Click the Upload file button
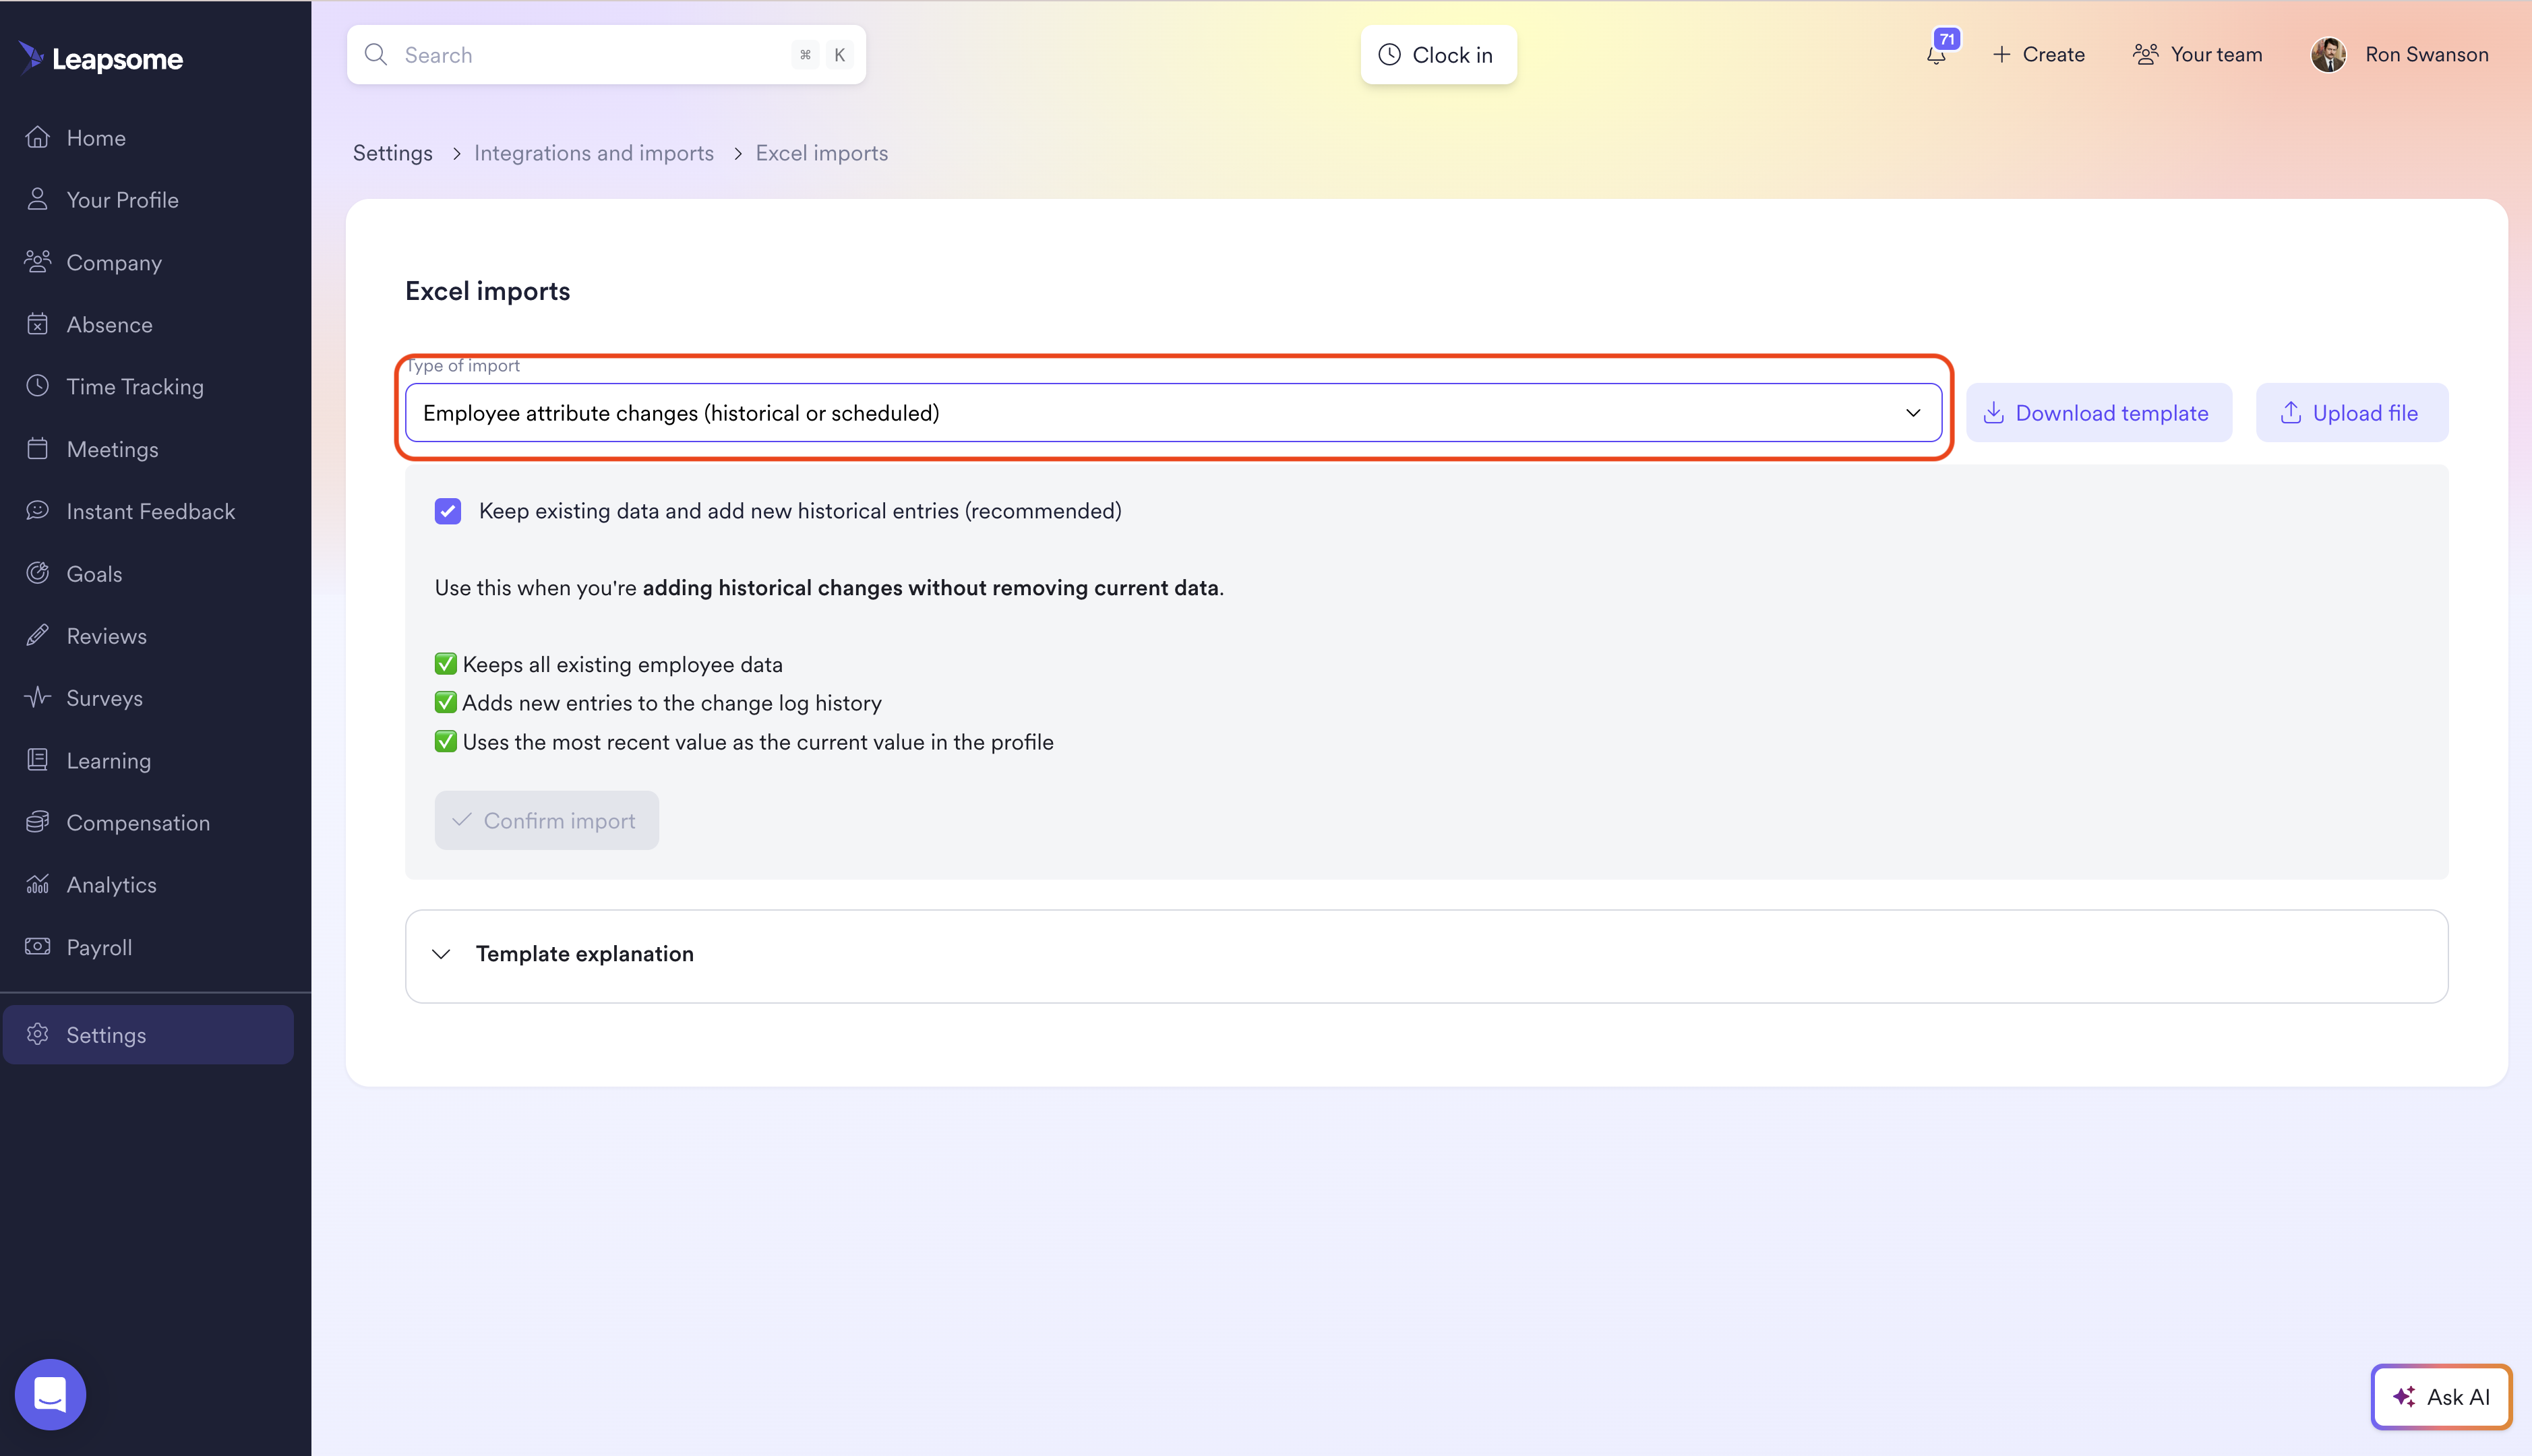 coord(2351,413)
